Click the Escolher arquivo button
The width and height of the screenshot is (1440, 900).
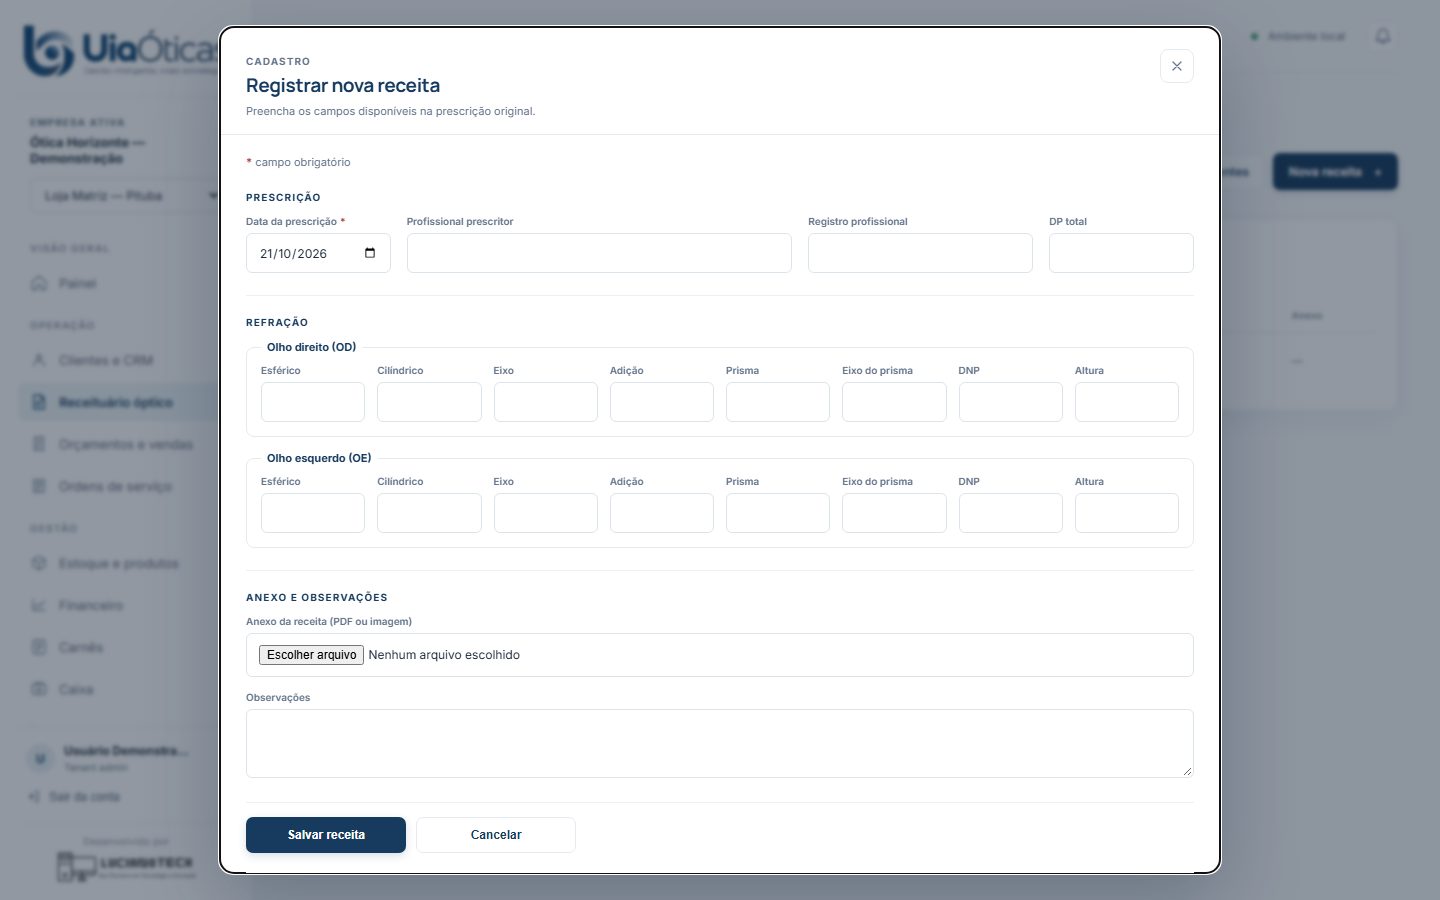(x=311, y=655)
